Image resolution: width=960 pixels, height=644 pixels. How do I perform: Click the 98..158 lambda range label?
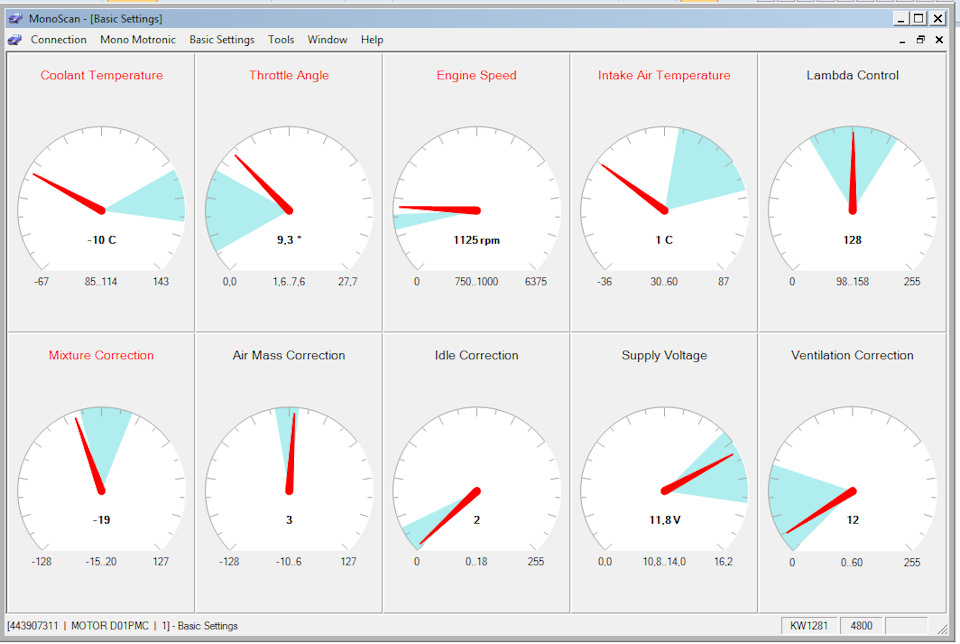tap(852, 282)
